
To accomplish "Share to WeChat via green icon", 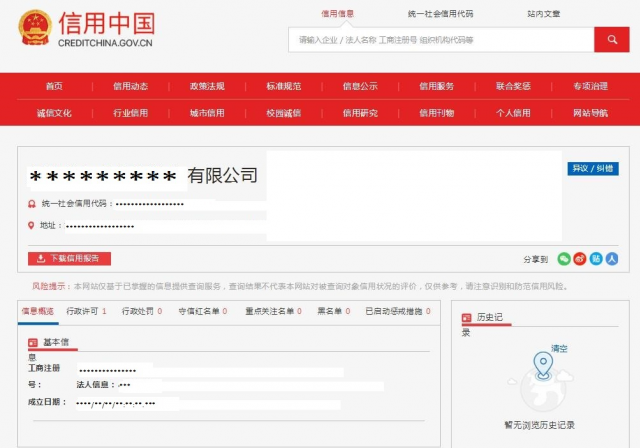I will click(x=564, y=259).
